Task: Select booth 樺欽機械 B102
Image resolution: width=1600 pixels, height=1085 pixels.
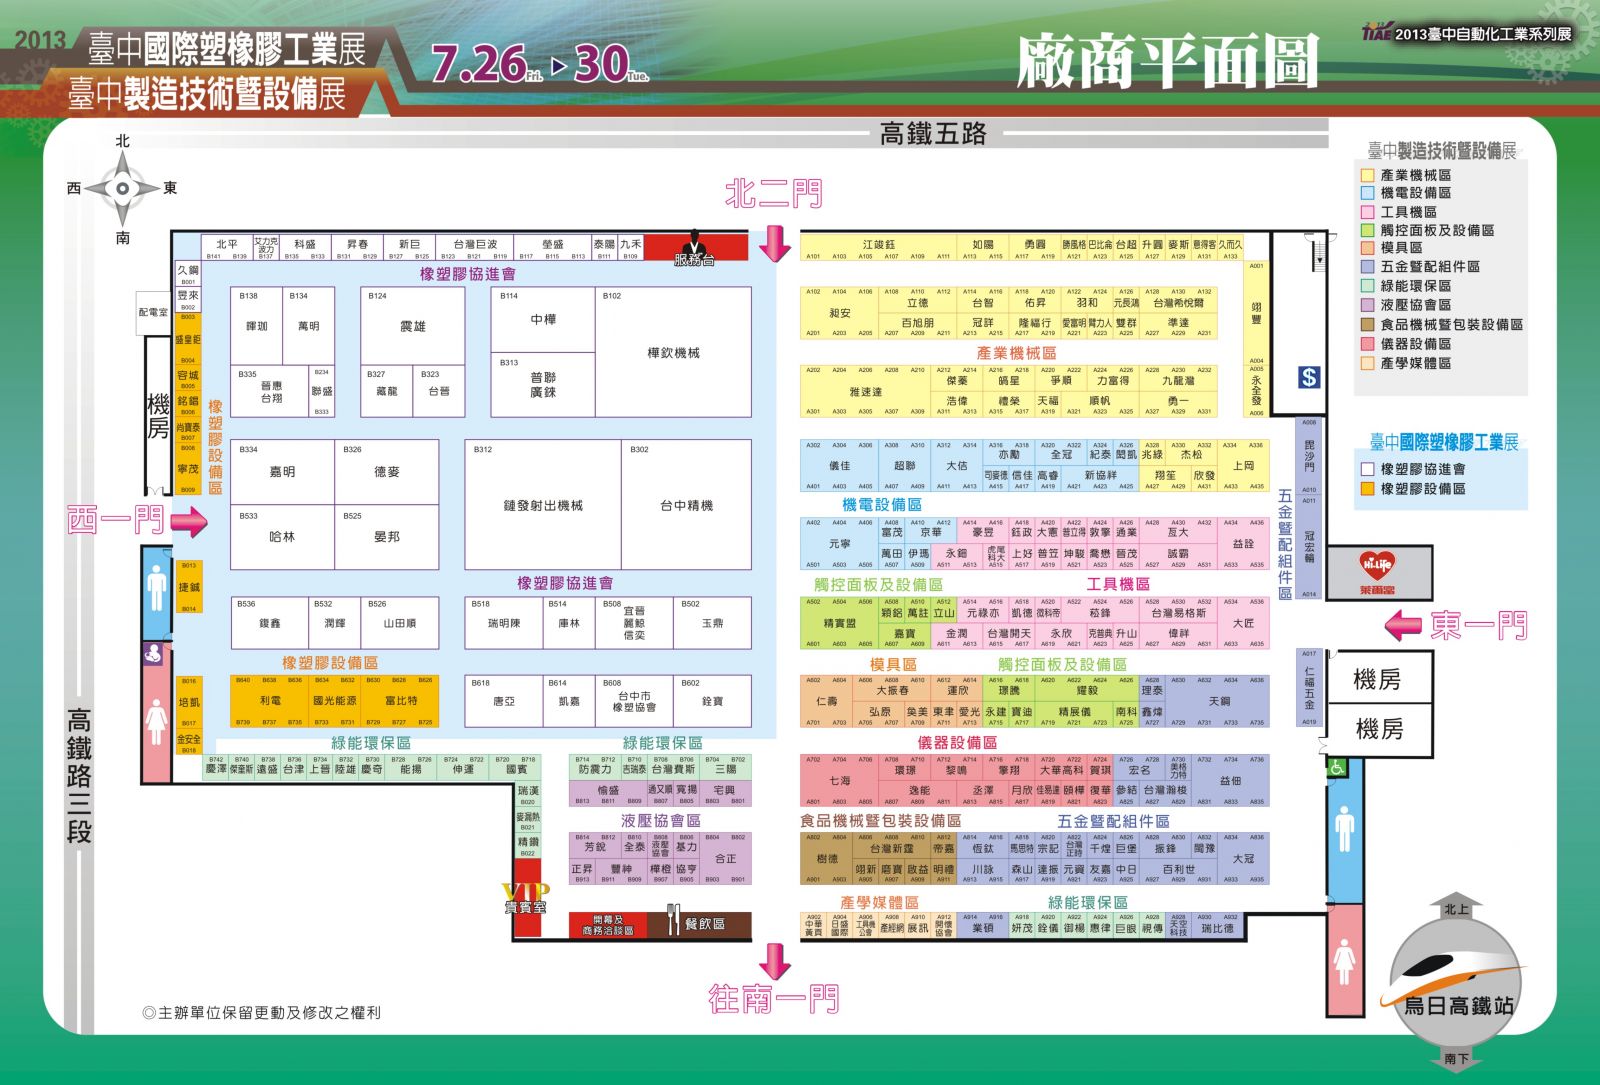Action: pyautogui.click(x=673, y=352)
